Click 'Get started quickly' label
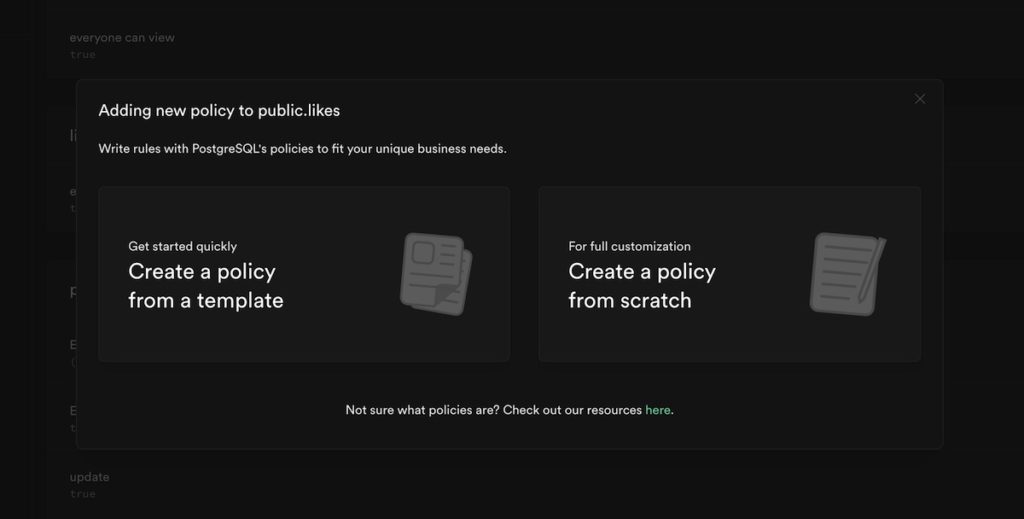Viewport: 1024px width, 519px height. [x=183, y=246]
